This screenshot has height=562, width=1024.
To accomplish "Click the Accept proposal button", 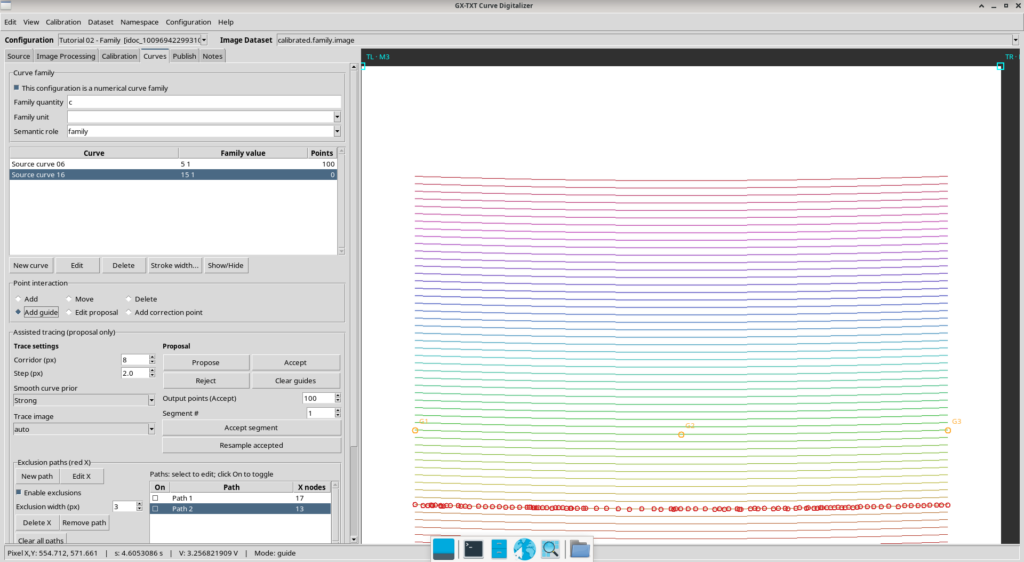I will [x=295, y=362].
